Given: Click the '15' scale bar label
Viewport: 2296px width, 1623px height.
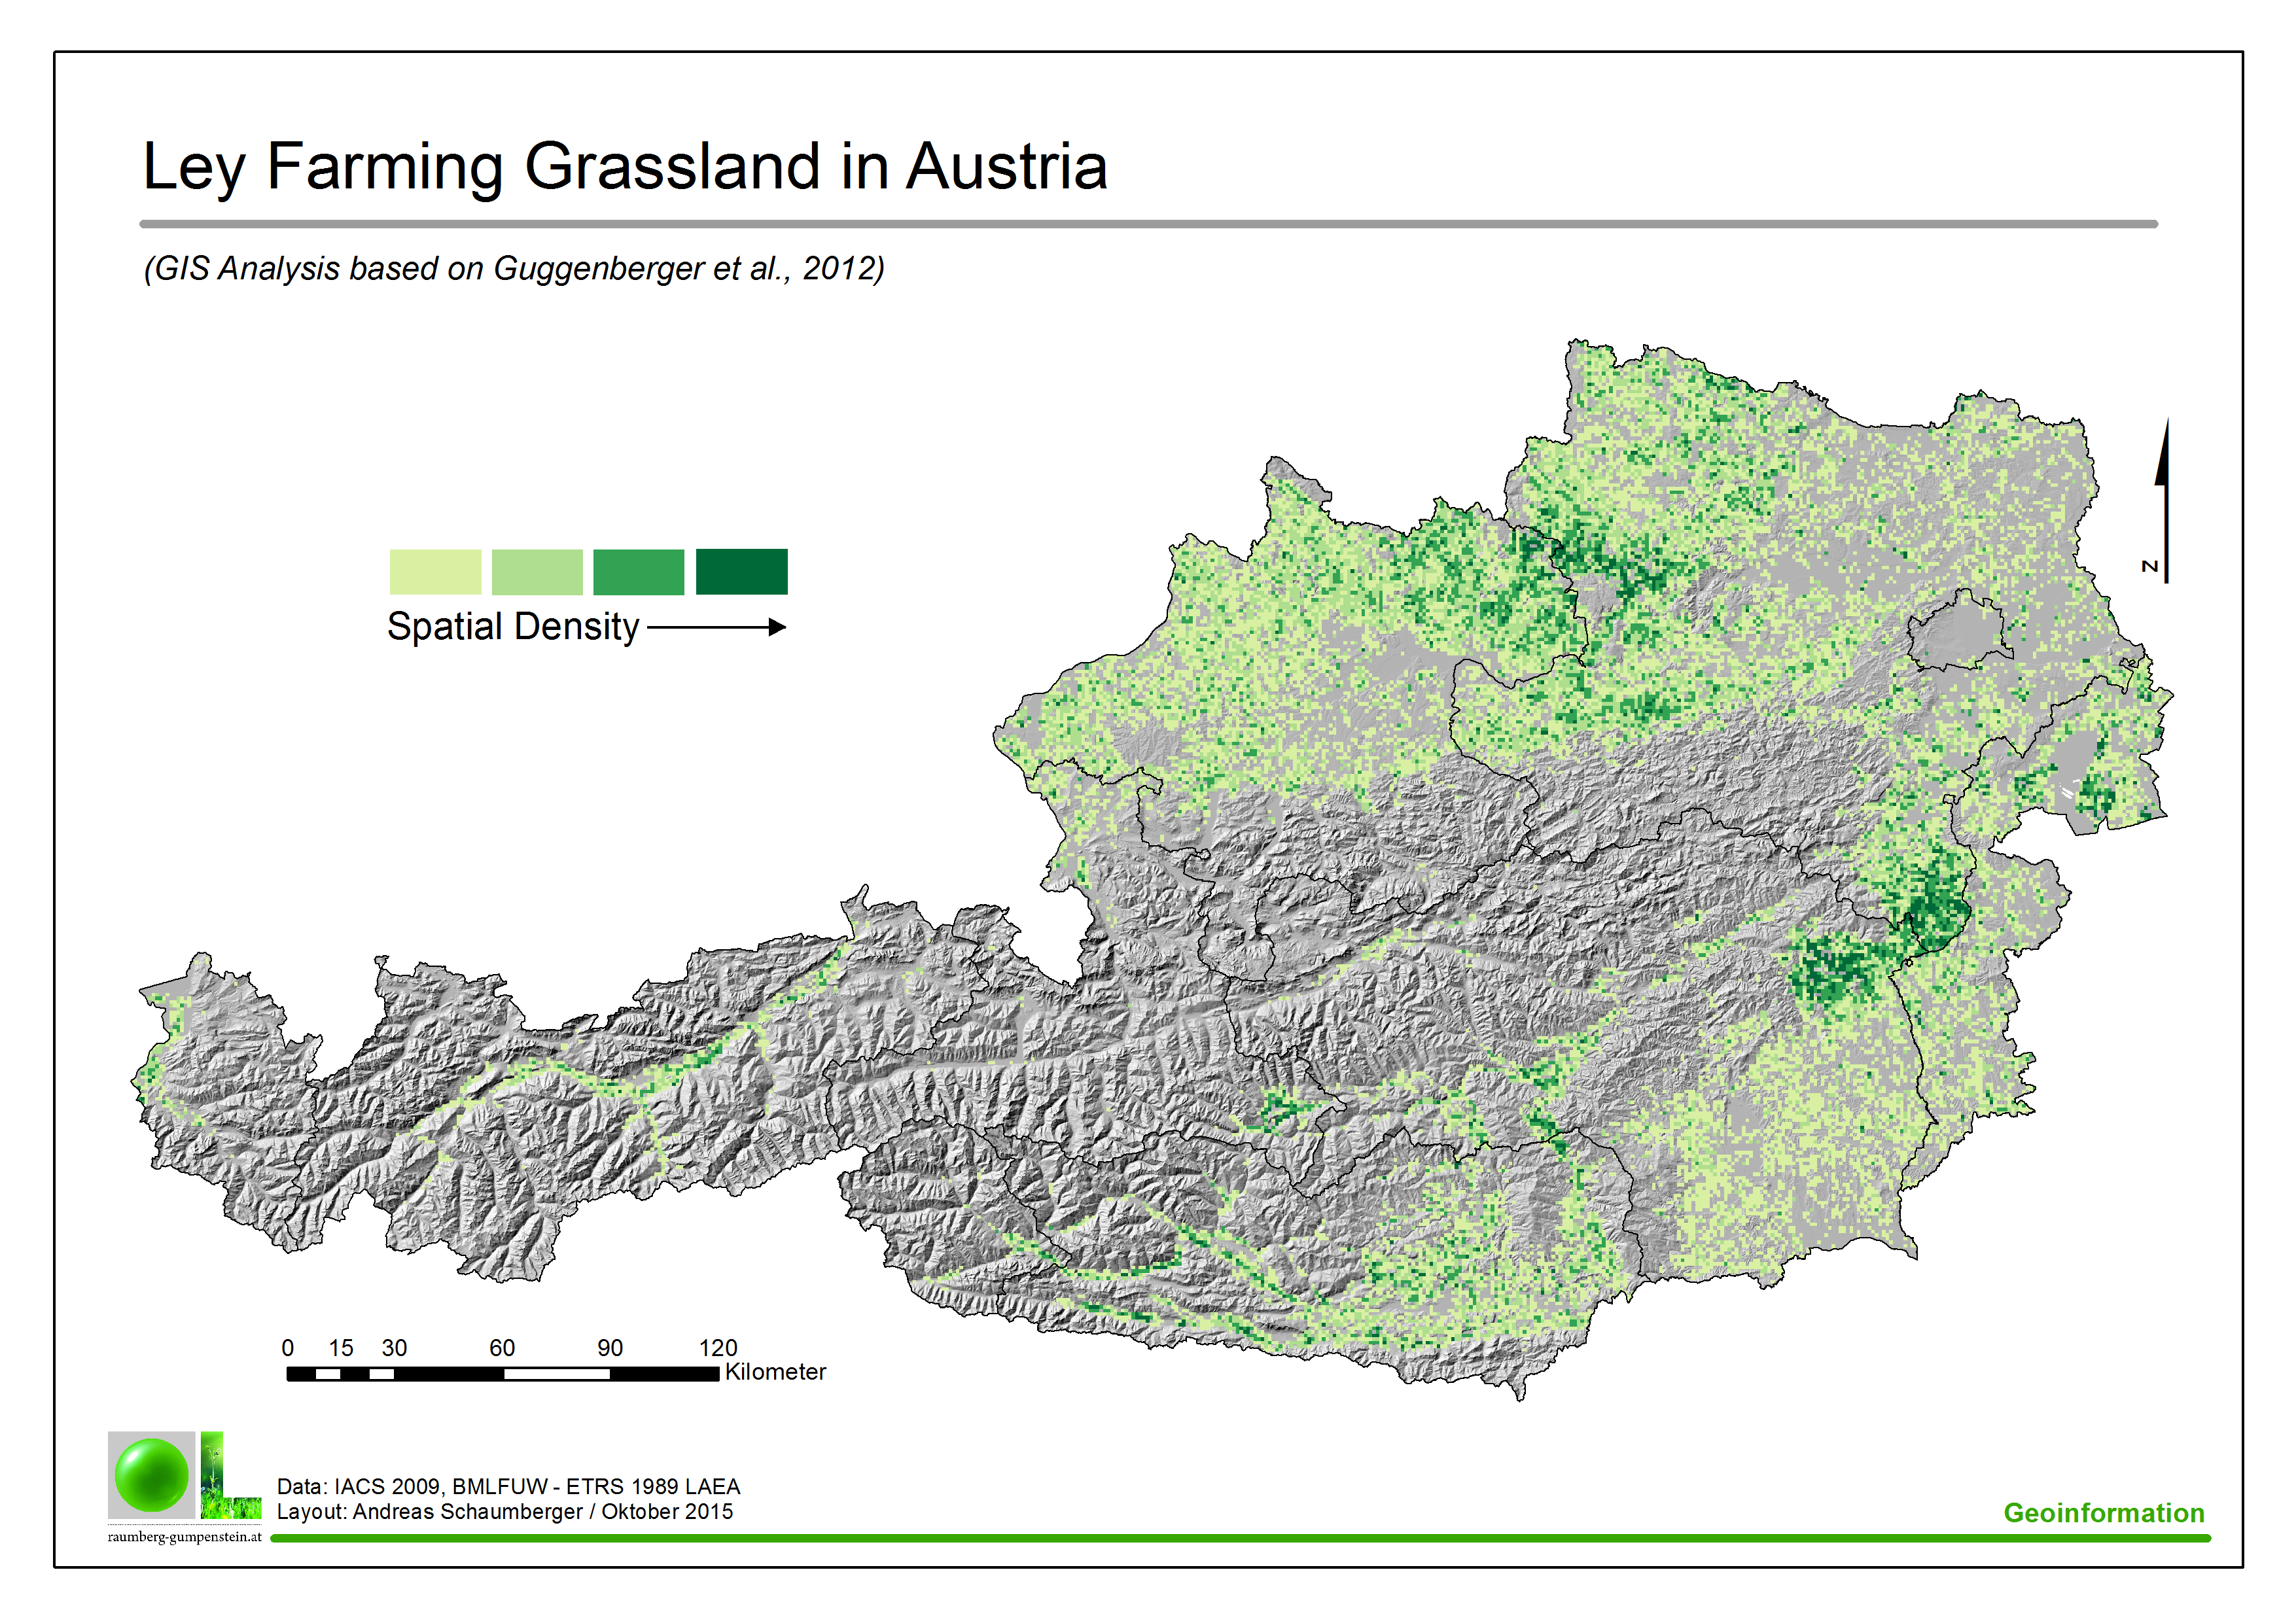Looking at the screenshot, I should click(x=341, y=1348).
